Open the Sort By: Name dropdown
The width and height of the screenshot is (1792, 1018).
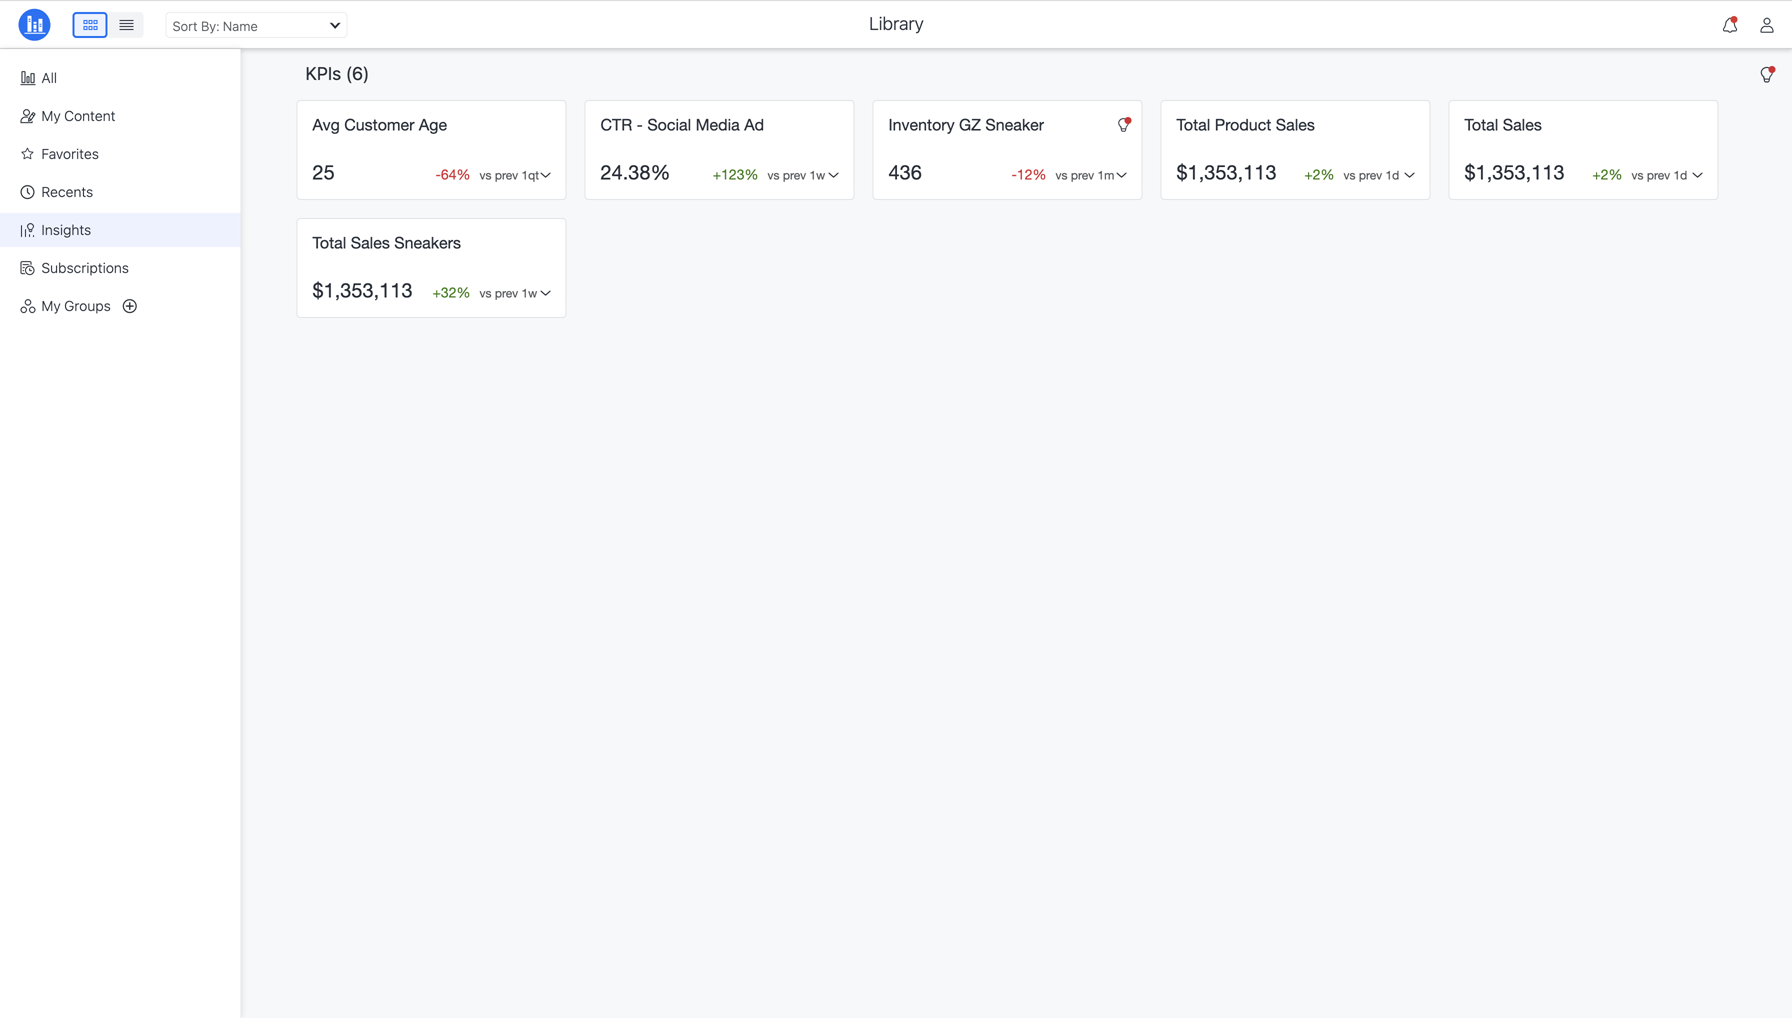point(256,26)
